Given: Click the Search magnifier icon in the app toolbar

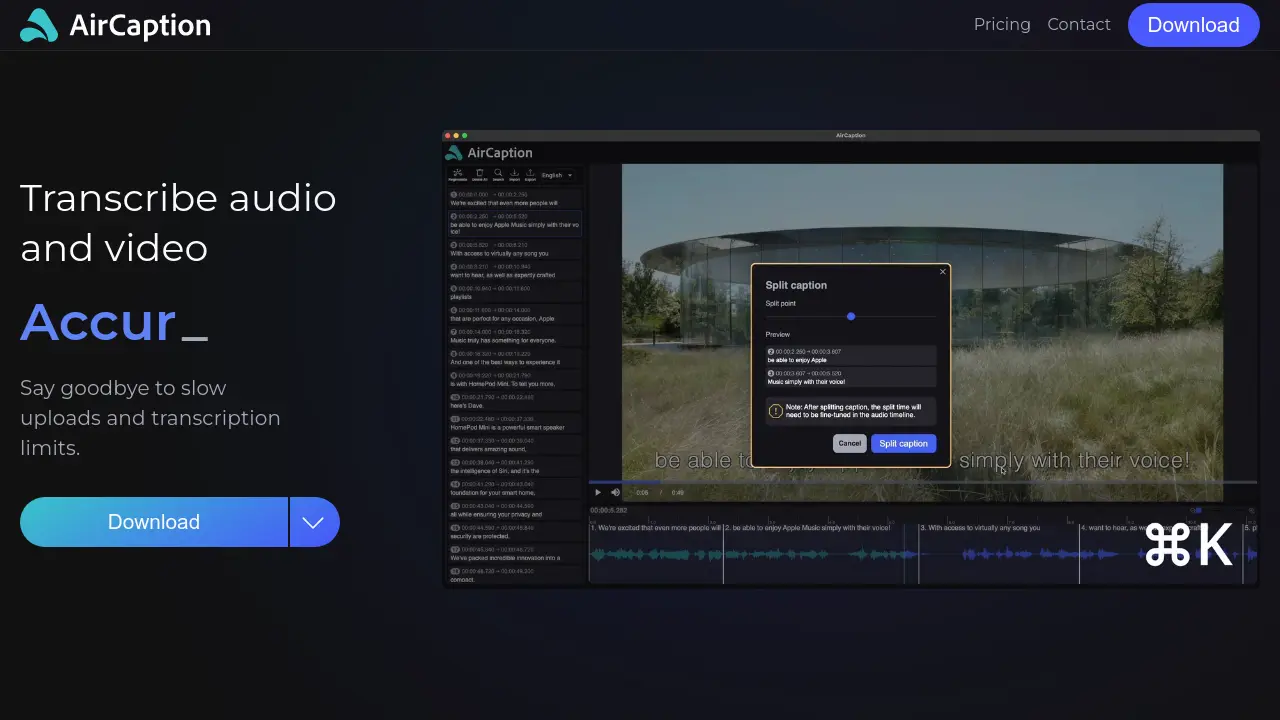Looking at the screenshot, I should pos(498,174).
